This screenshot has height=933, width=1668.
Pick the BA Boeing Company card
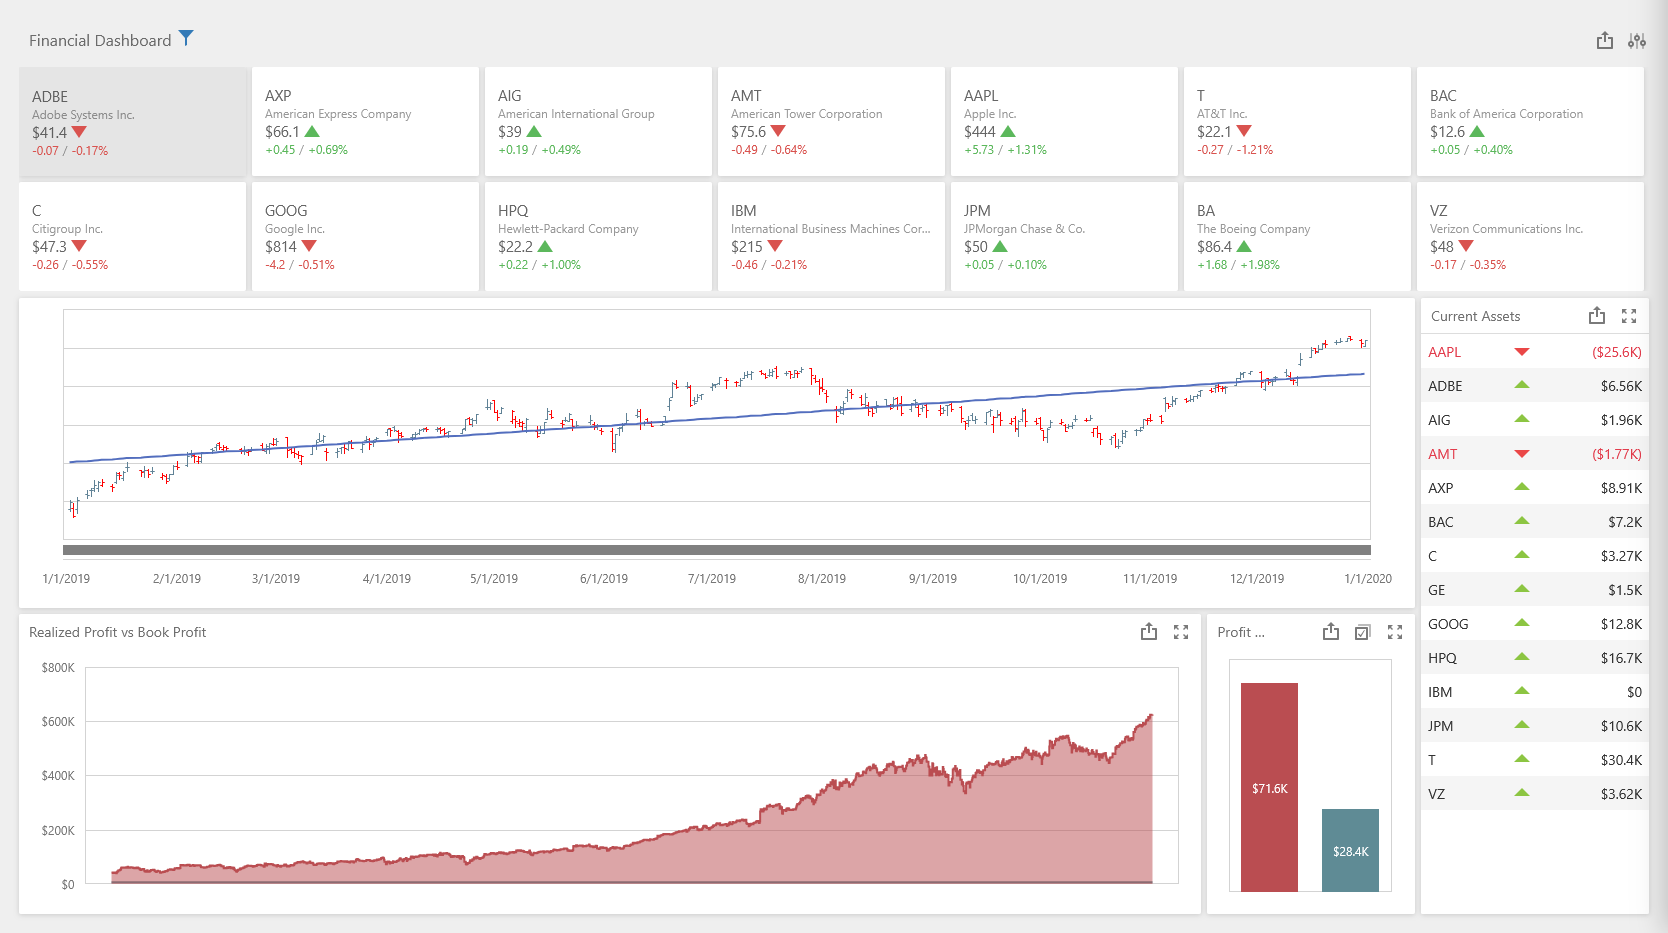(x=1296, y=237)
